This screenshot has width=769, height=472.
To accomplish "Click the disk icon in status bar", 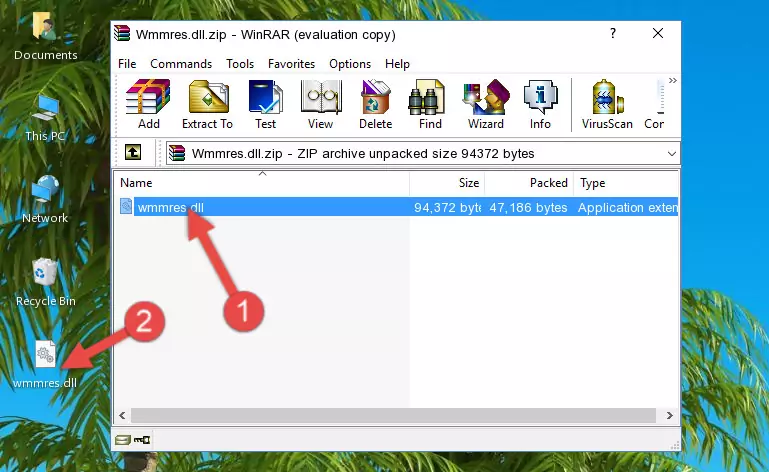I will (123, 440).
